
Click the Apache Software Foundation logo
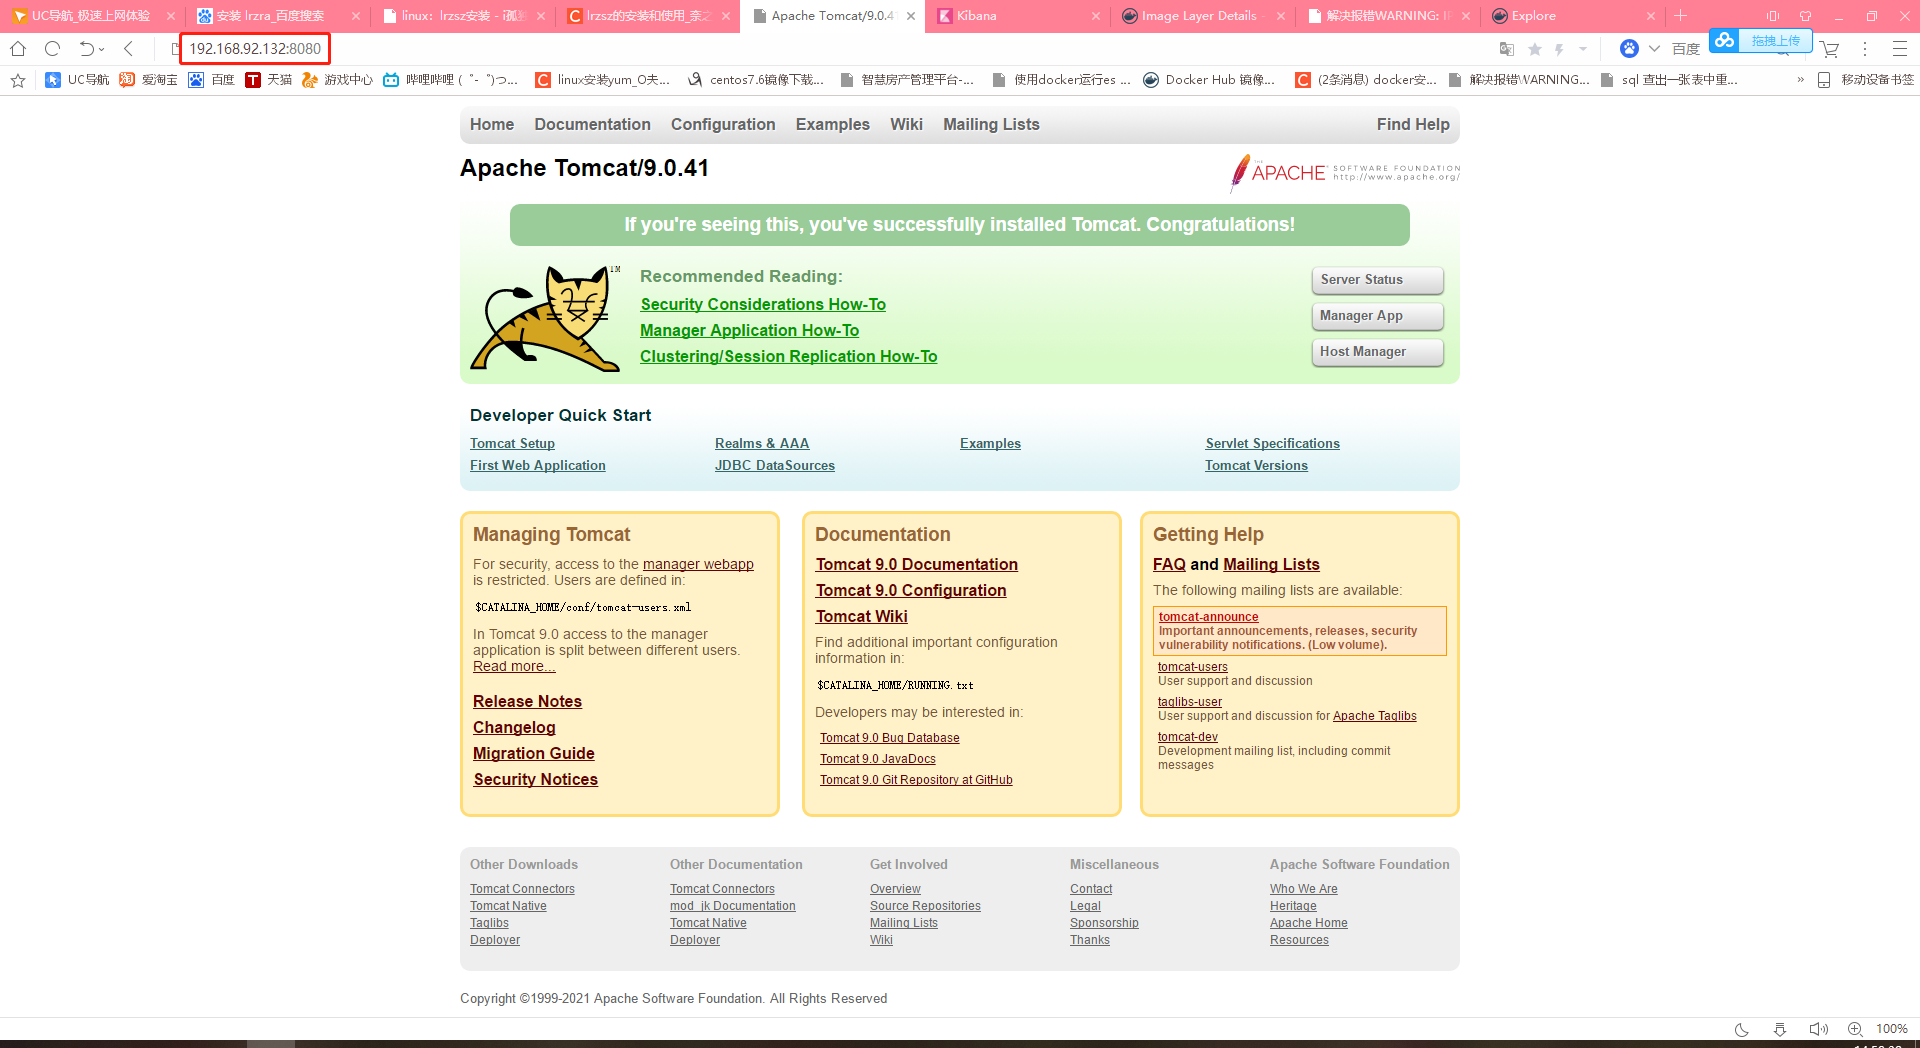[1345, 173]
